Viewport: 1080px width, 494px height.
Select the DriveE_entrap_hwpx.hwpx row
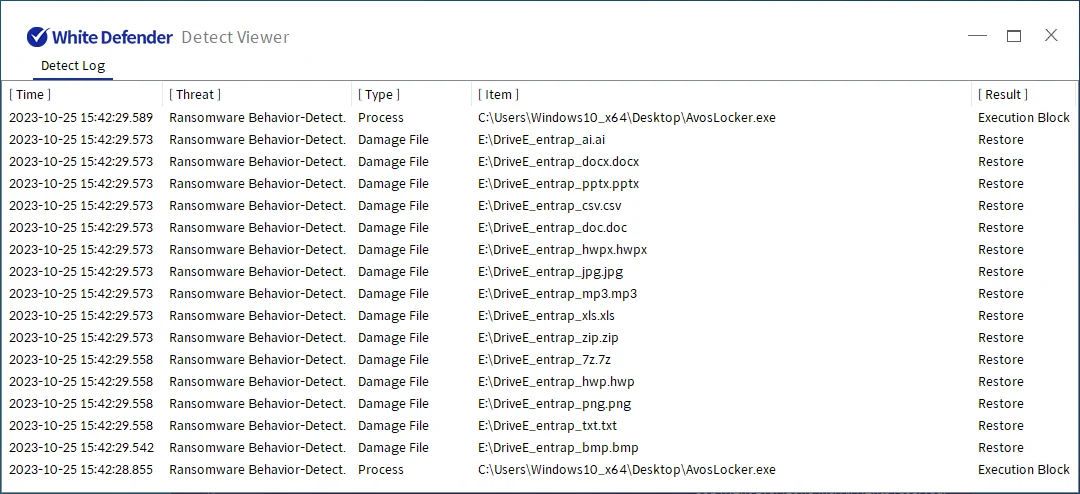pyautogui.click(x=562, y=250)
